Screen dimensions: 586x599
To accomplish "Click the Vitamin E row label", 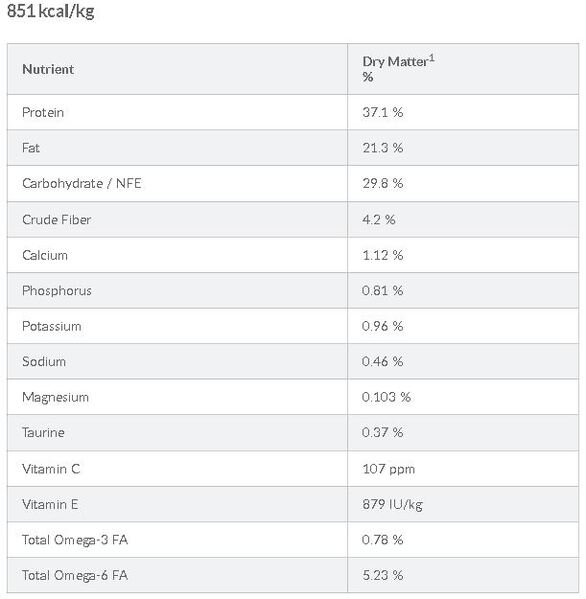I will point(50,504).
